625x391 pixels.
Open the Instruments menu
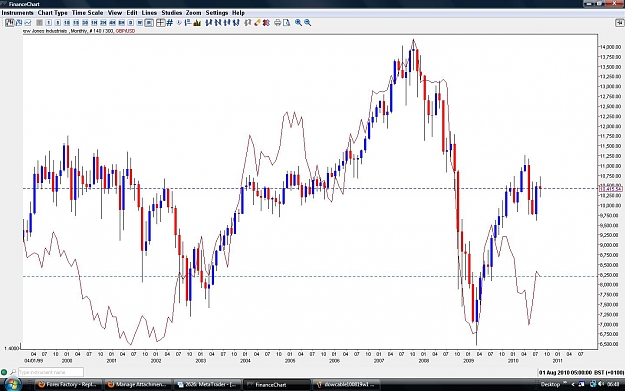coord(18,13)
